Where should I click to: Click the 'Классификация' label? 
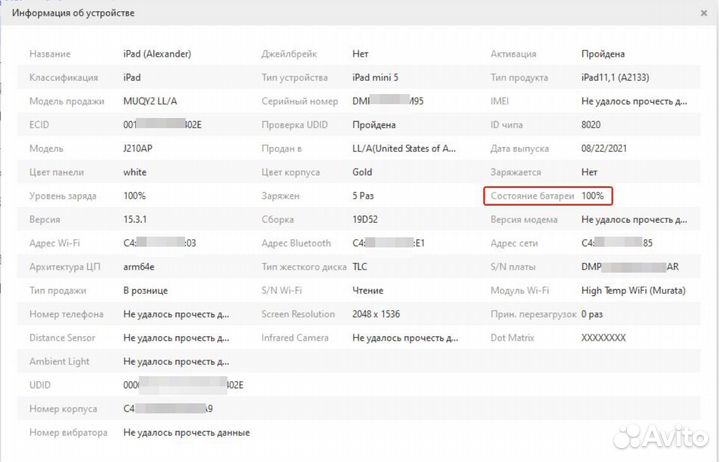(63, 78)
